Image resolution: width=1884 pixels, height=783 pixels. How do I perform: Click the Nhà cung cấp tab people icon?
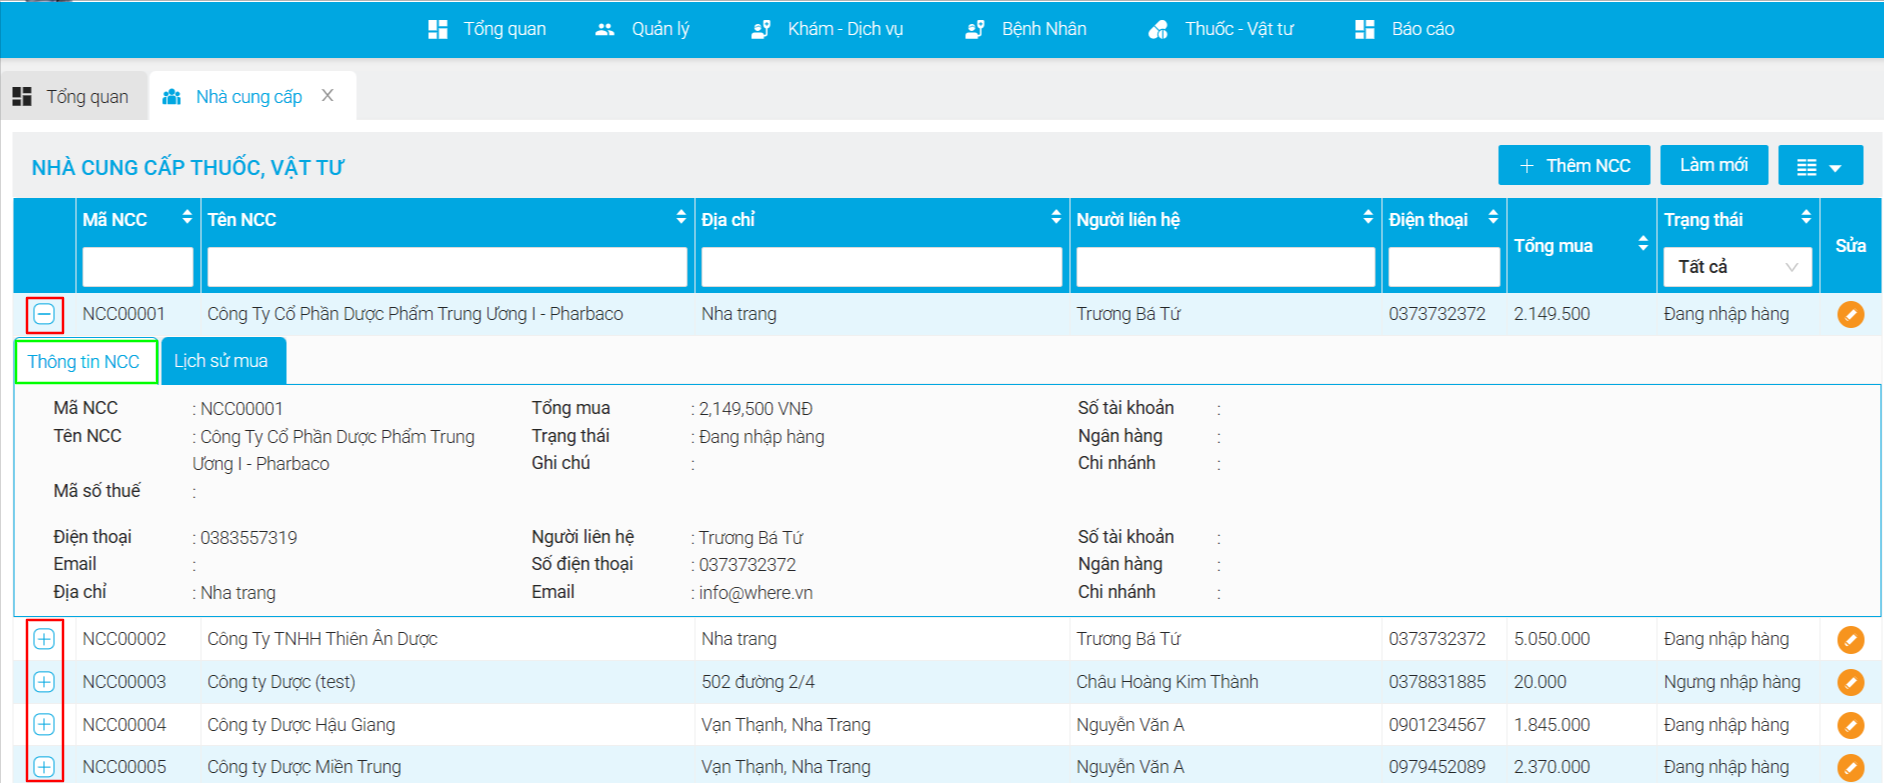172,97
